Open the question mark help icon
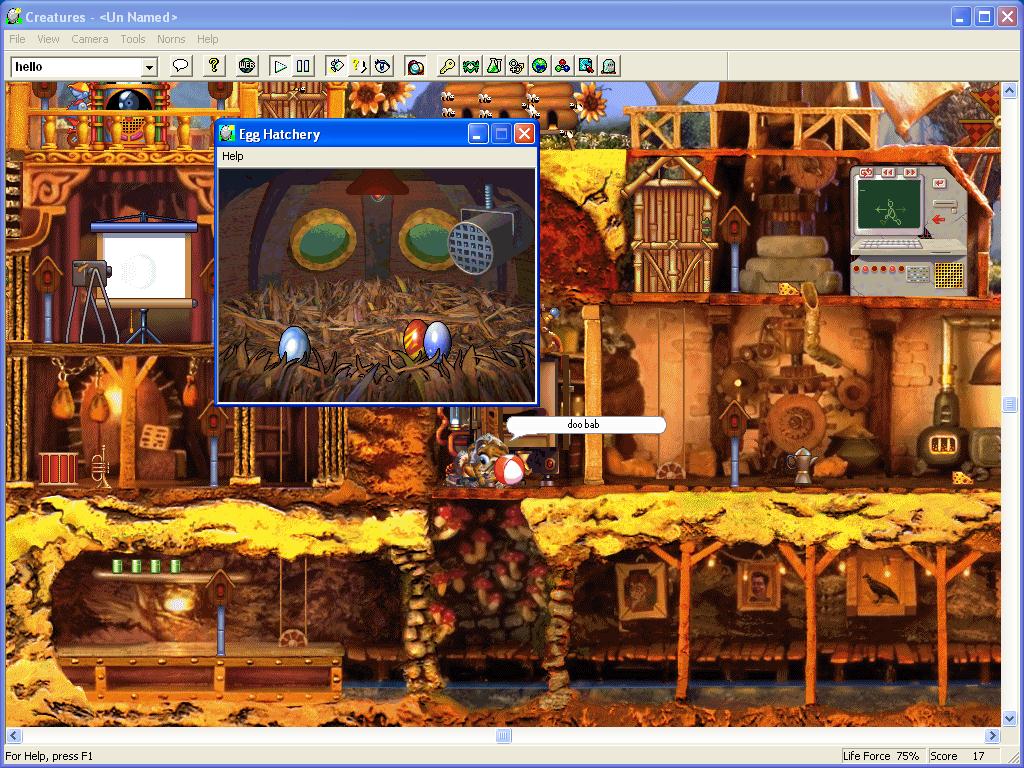The width and height of the screenshot is (1024, 768). point(214,66)
